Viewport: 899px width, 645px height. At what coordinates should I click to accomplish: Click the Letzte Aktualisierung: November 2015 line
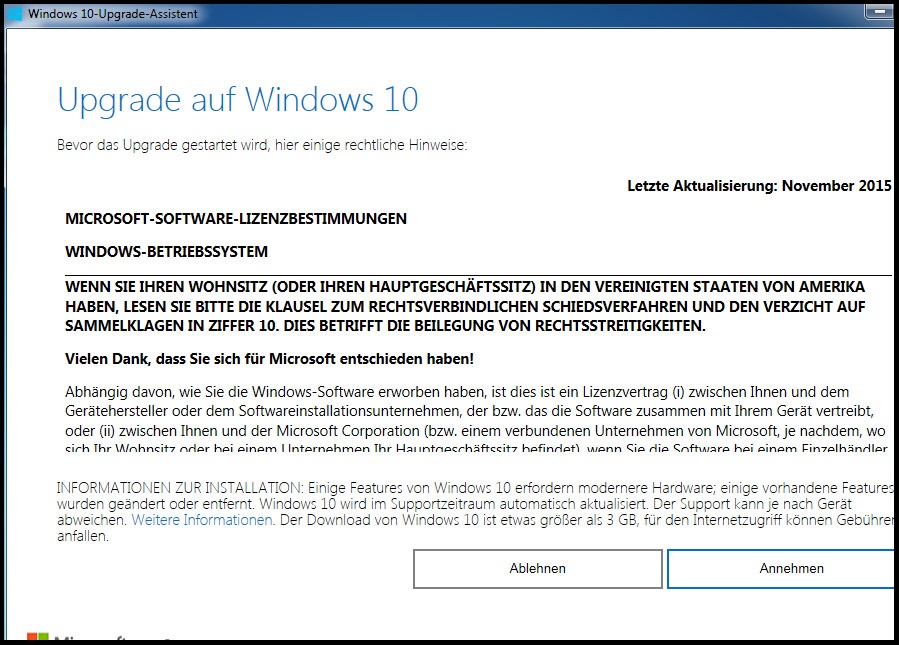point(759,186)
